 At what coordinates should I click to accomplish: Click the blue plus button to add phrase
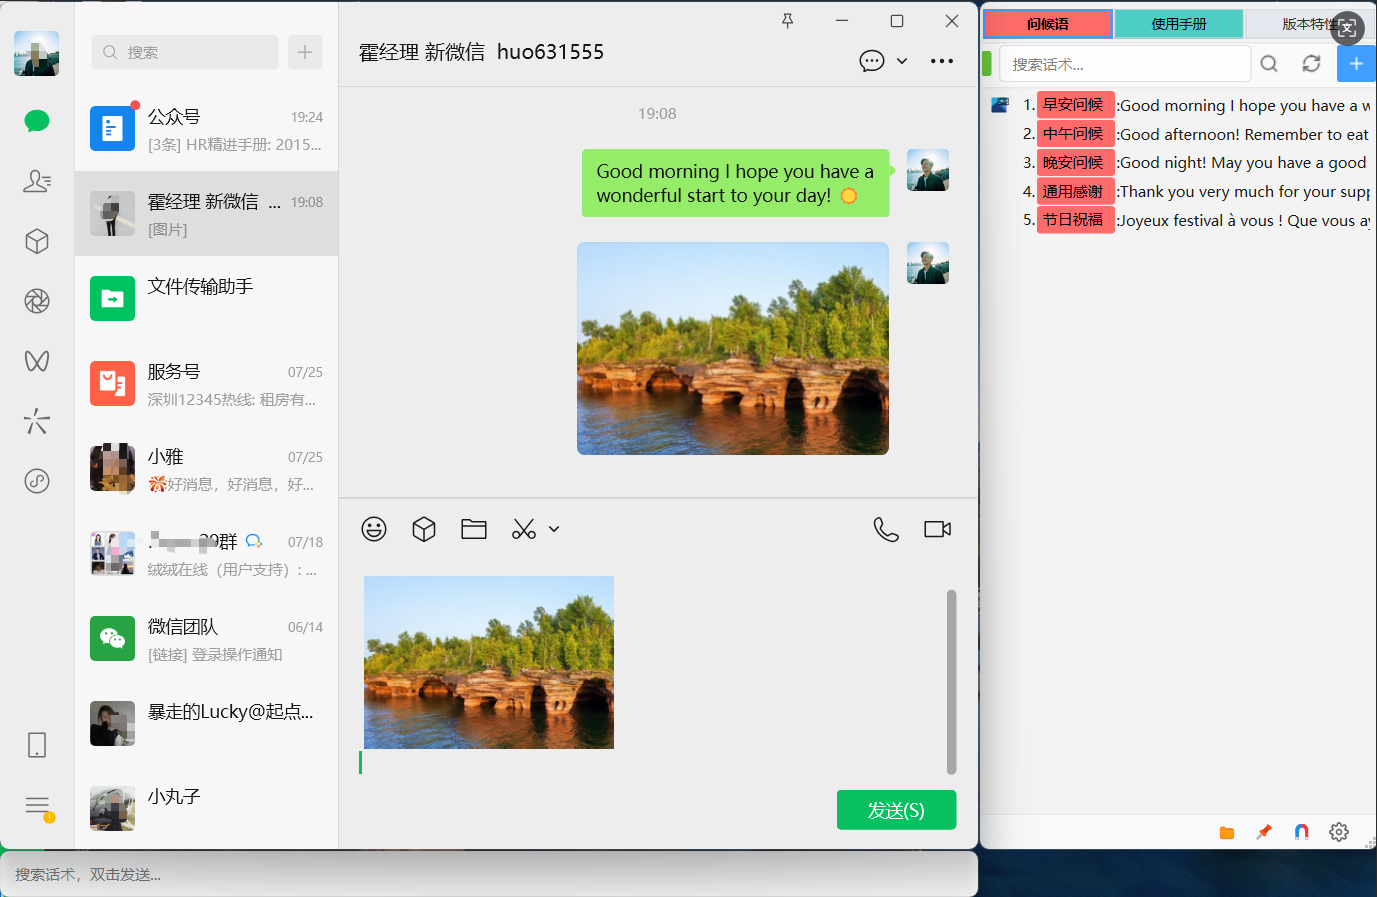pyautogui.click(x=1356, y=64)
